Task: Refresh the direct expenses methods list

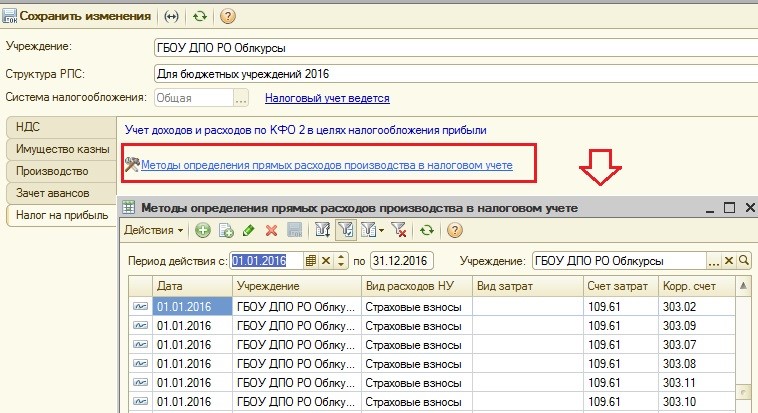Action: (428, 230)
